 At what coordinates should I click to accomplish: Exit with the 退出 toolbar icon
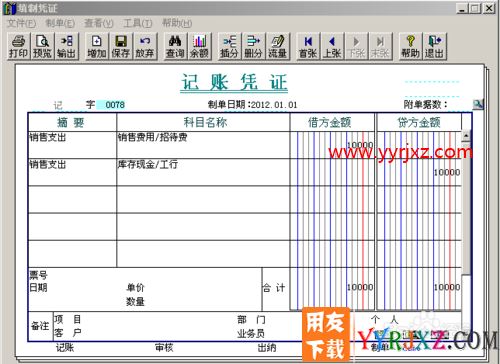coord(435,46)
